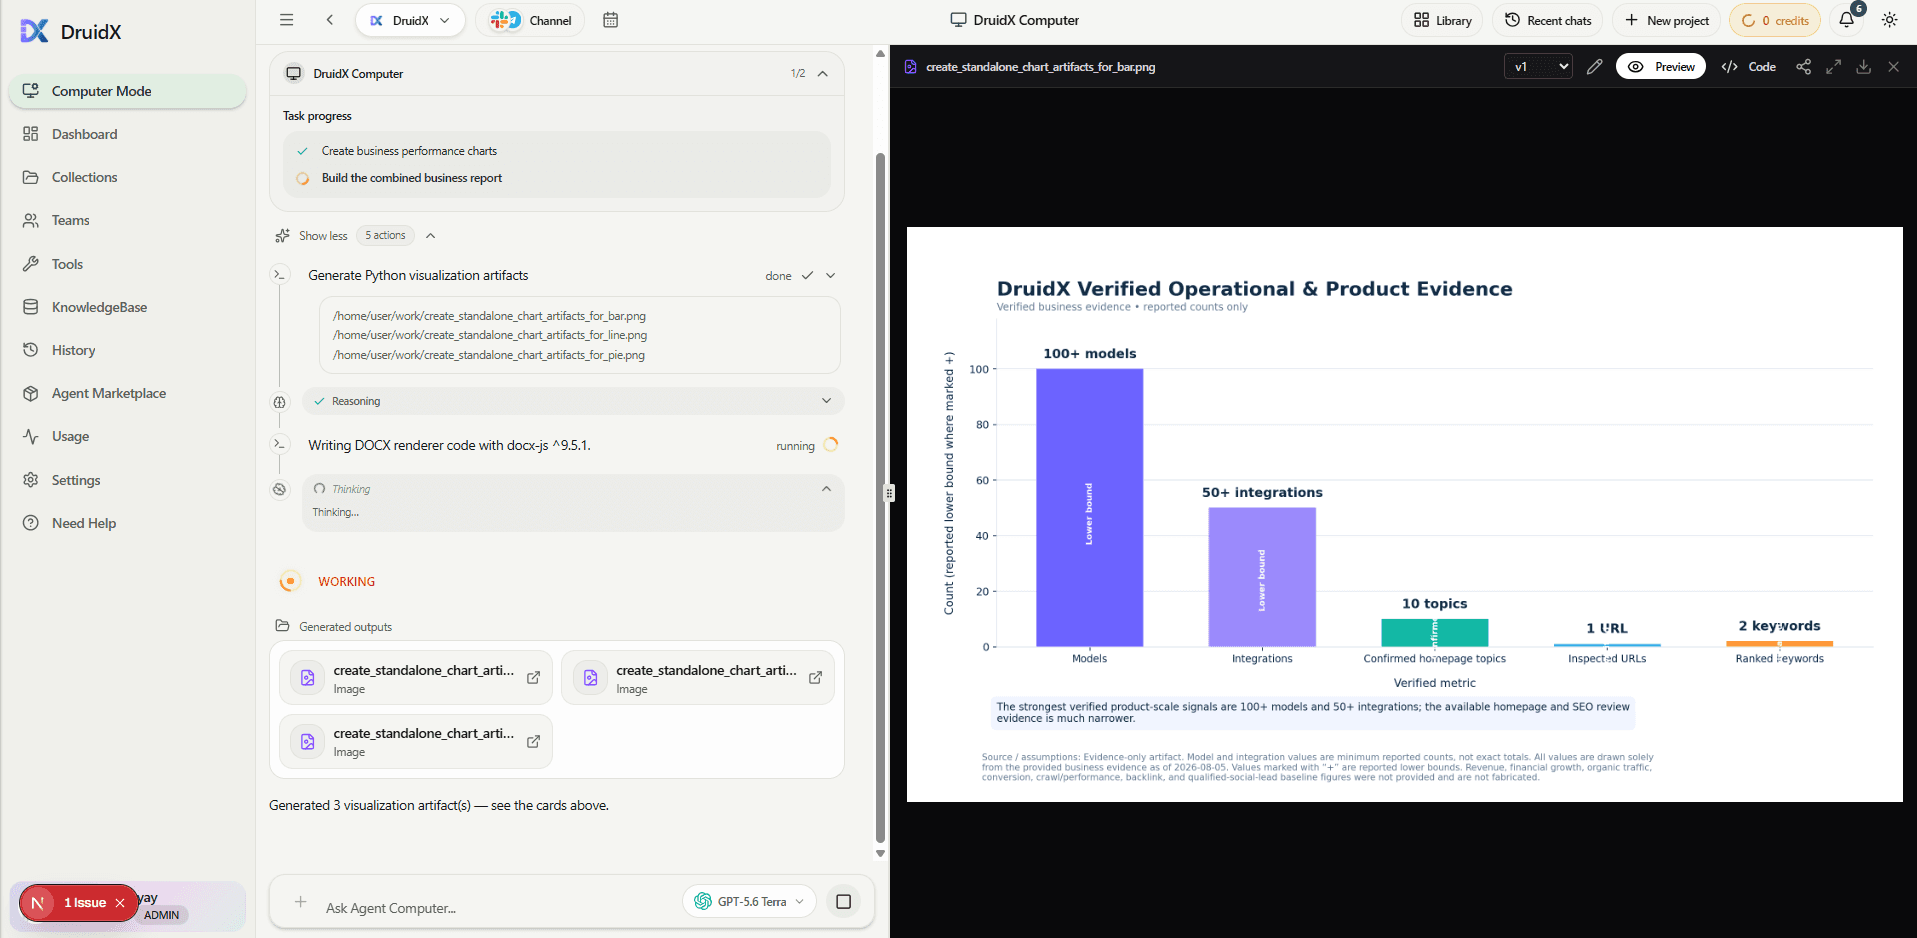1917x938 pixels.
Task: Click the ..._for_bar.png file path
Action: pyautogui.click(x=489, y=316)
